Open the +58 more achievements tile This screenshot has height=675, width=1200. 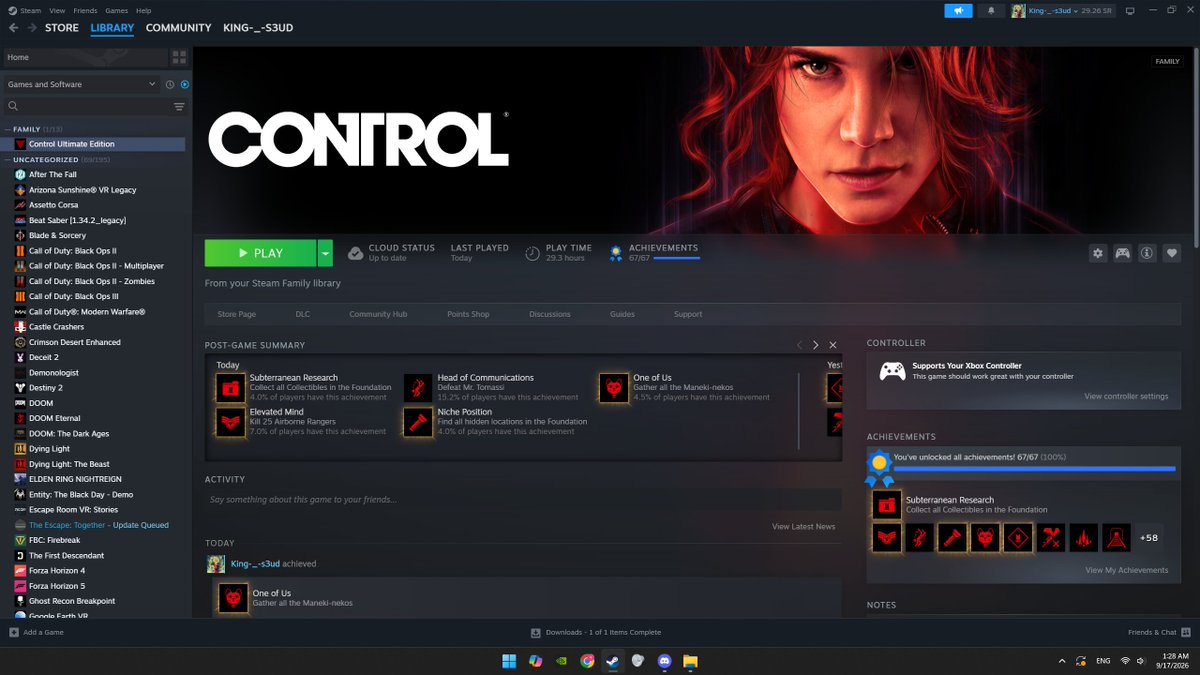pos(1149,538)
